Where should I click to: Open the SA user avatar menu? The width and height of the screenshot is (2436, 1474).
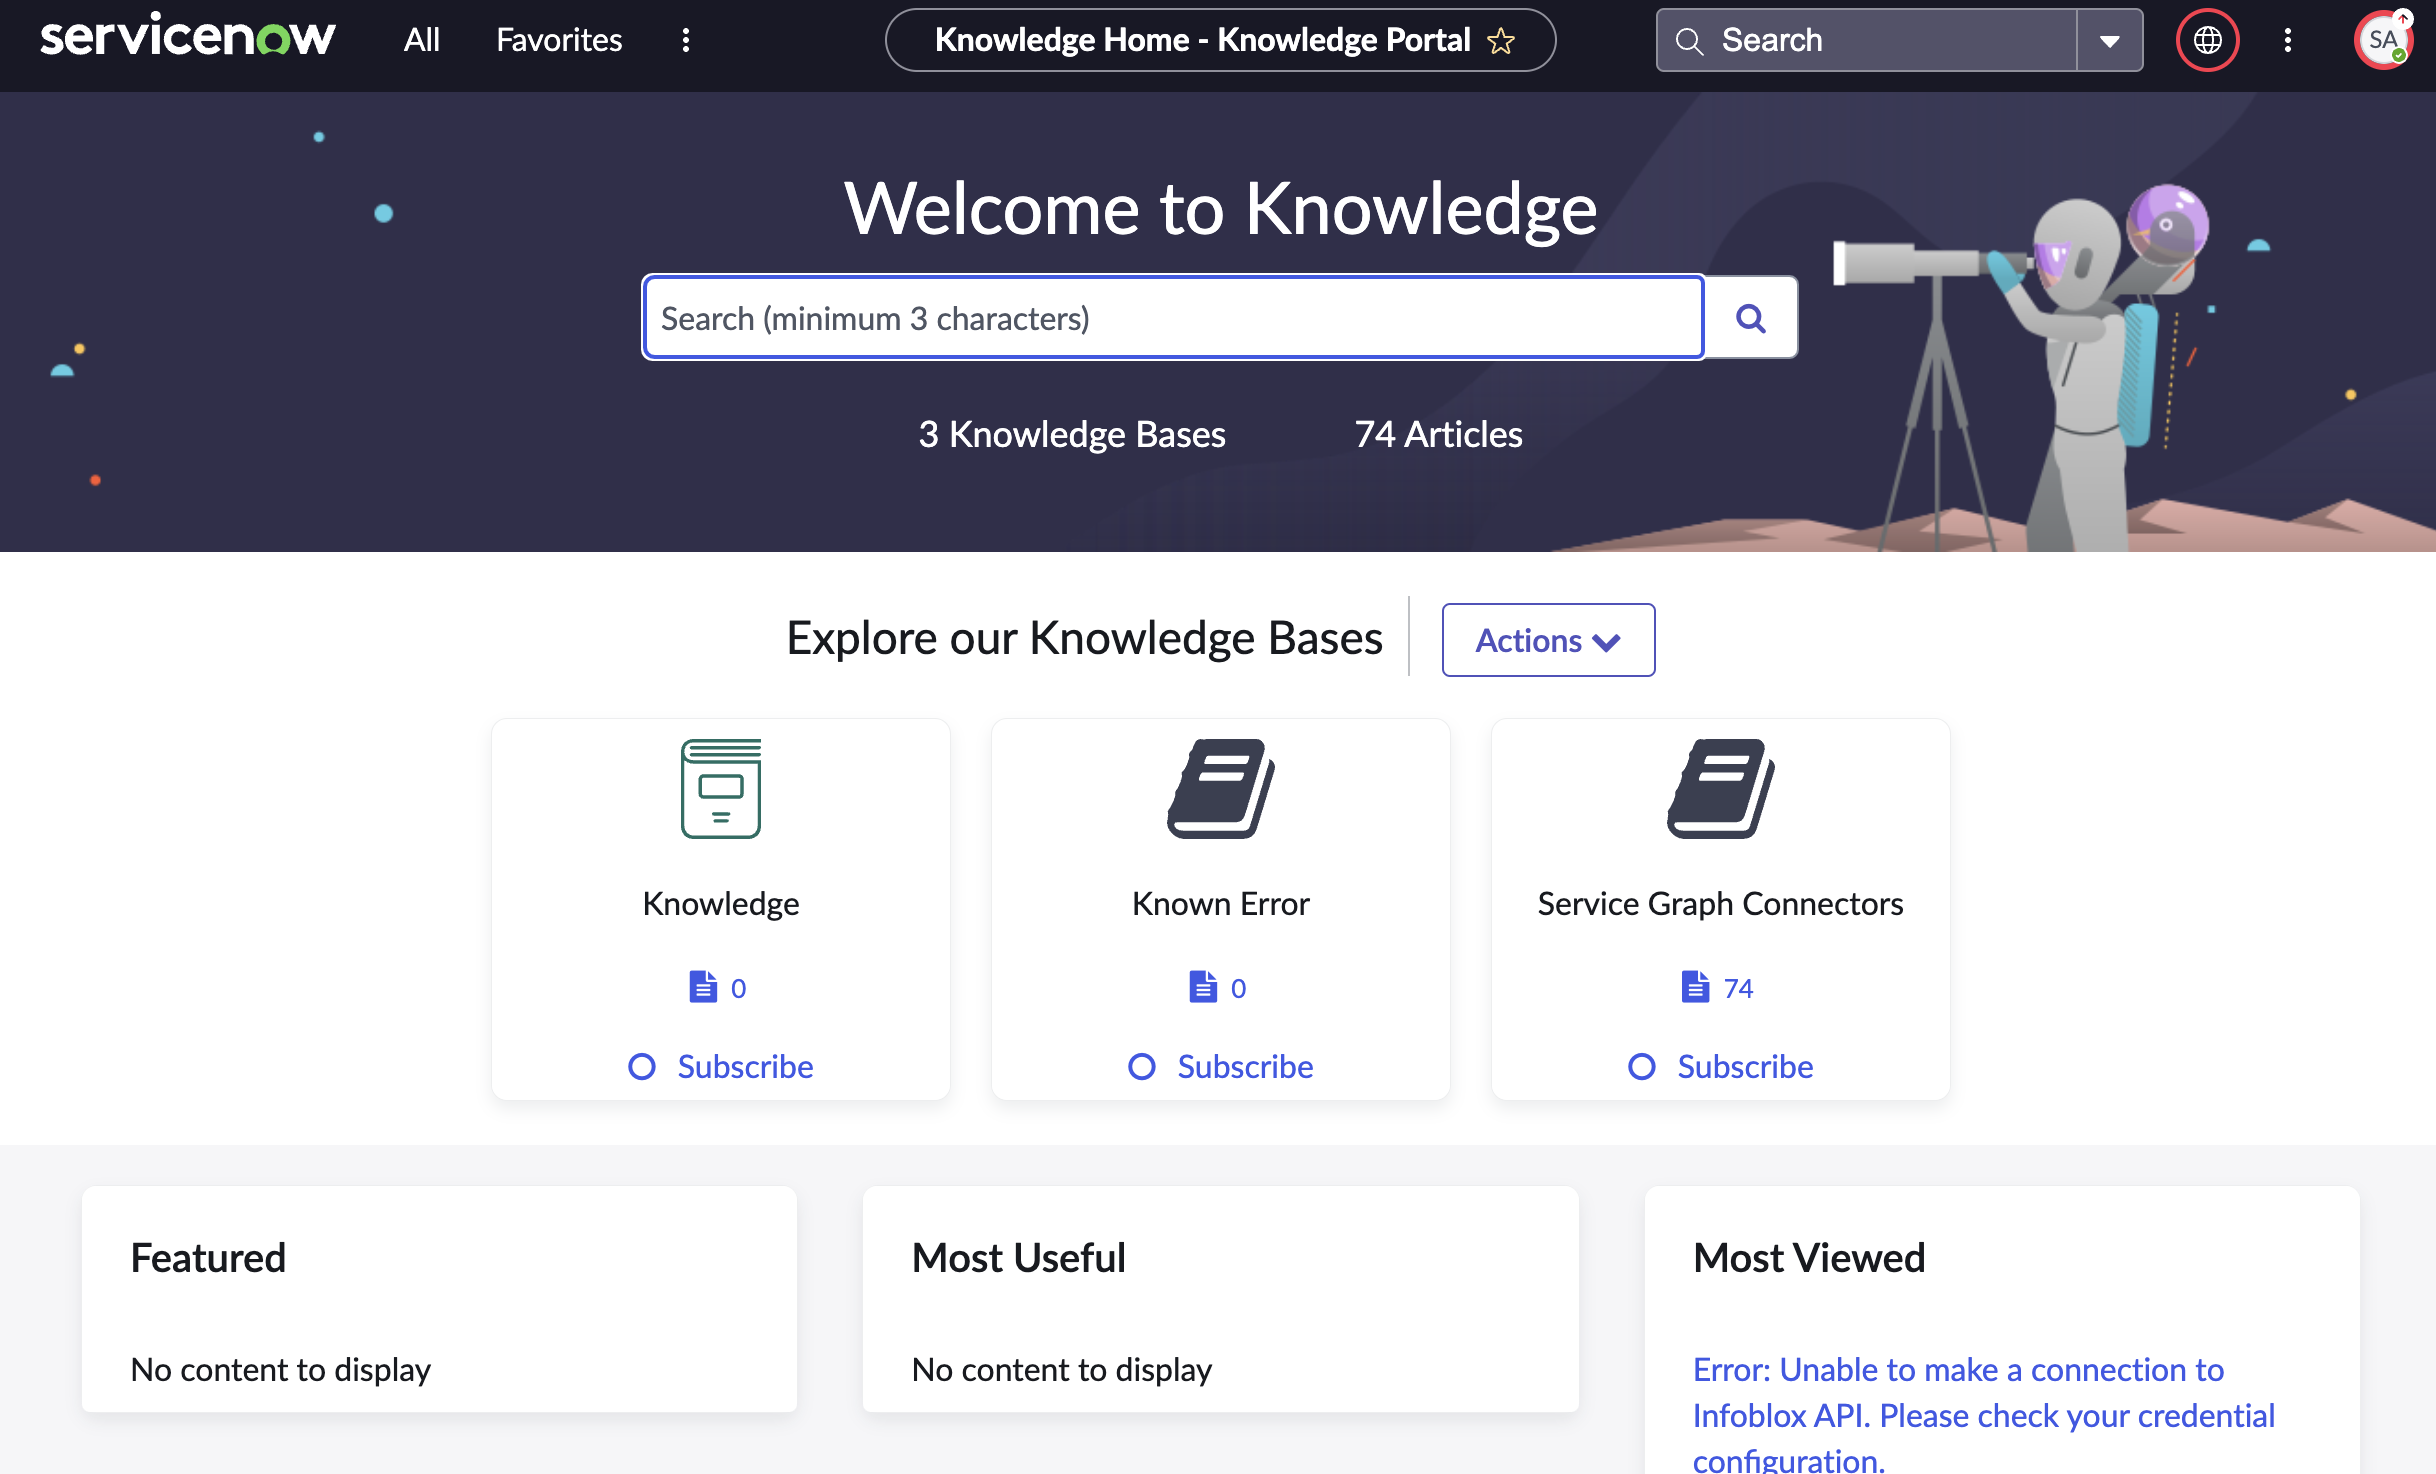coord(2383,40)
